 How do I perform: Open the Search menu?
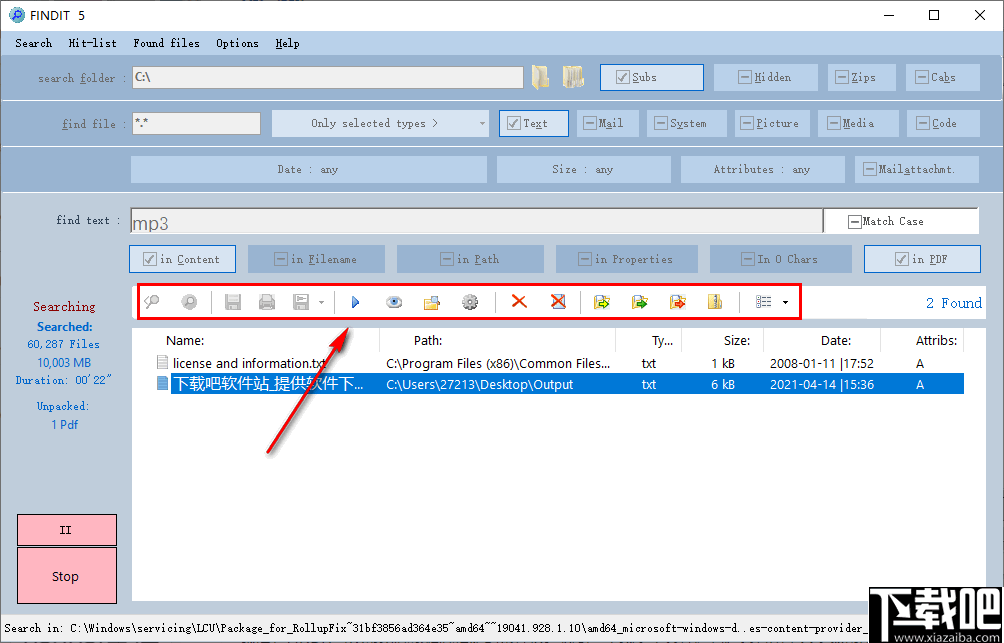coord(33,43)
